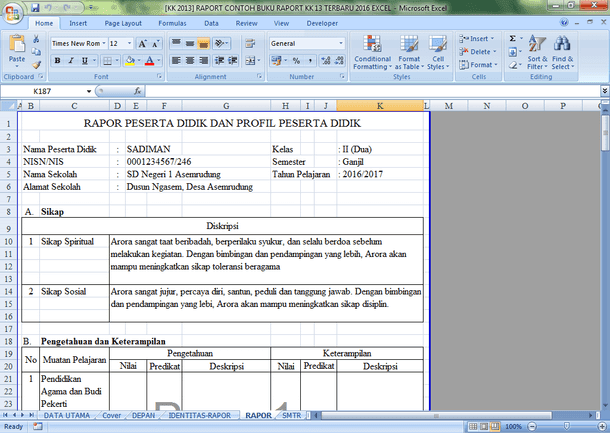The image size is (610, 433).
Task: Open the font size dropdown
Action: click(x=130, y=44)
